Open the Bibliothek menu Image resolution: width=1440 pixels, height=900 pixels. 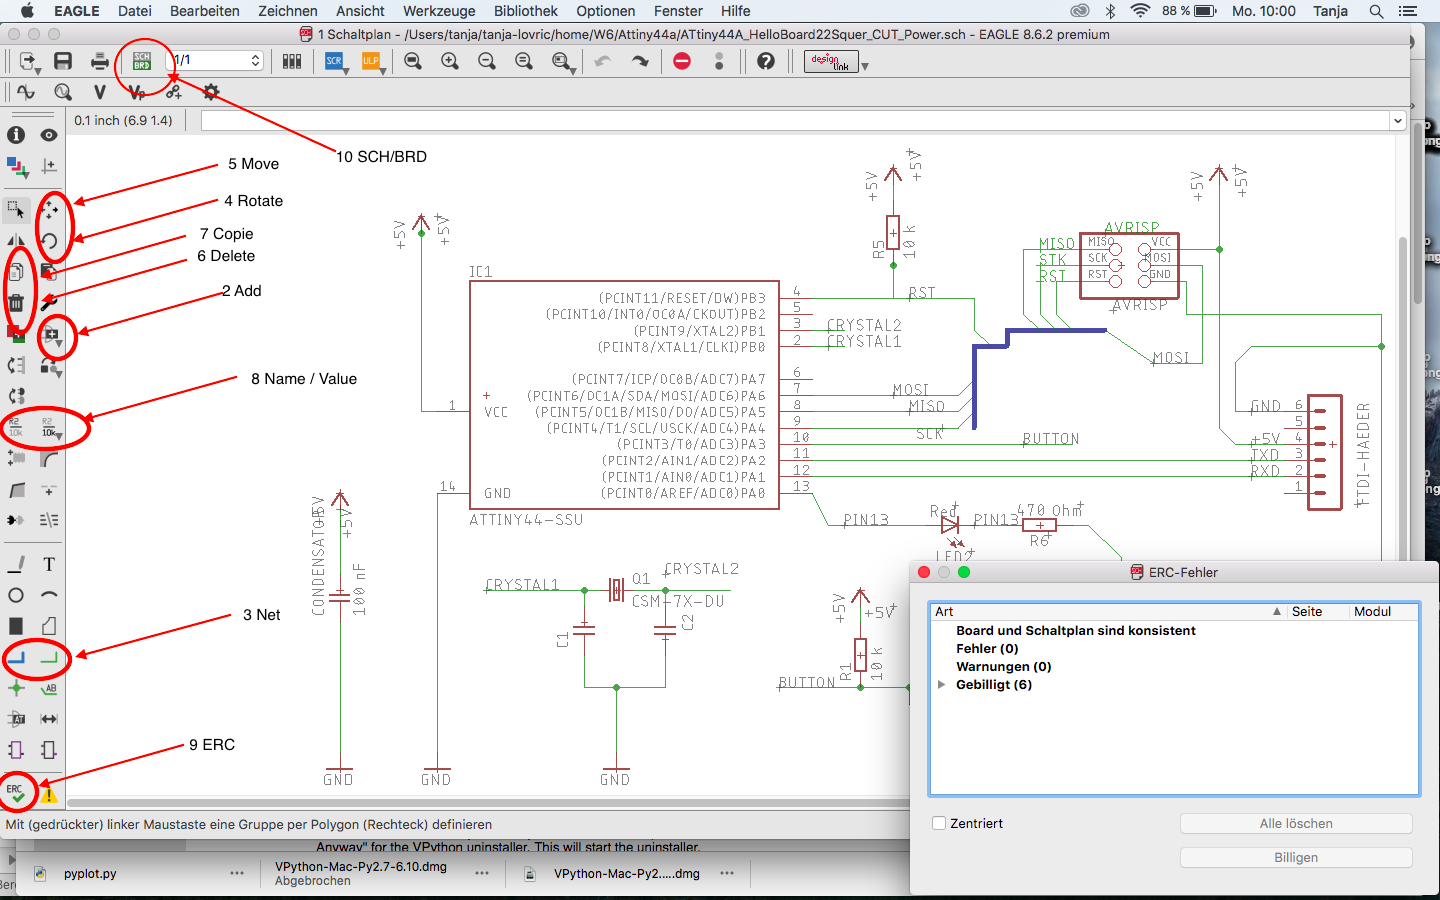[526, 11]
